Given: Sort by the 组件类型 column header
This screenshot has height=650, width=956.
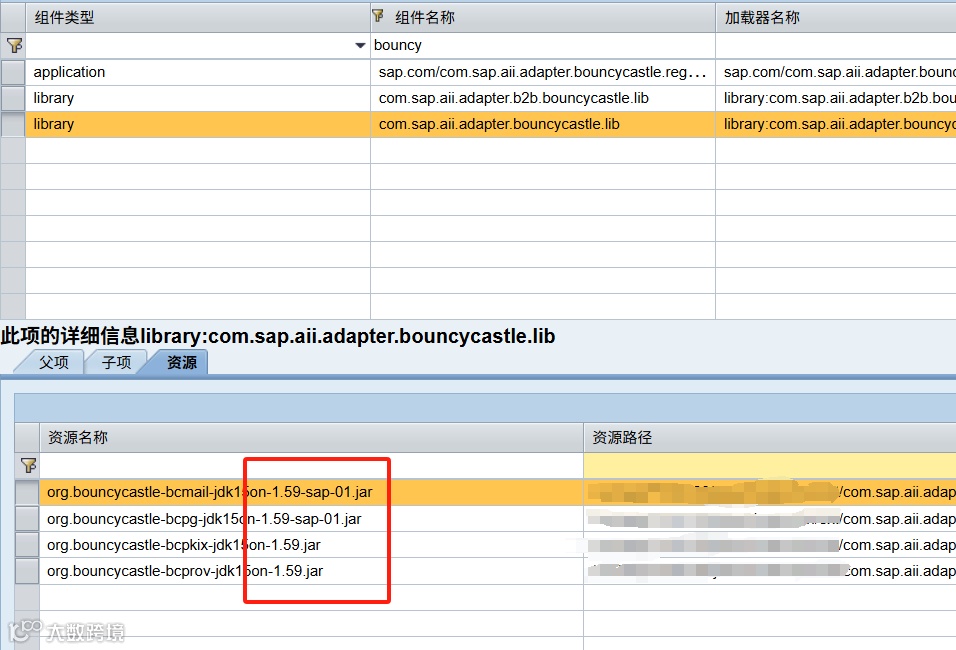Looking at the screenshot, I should (x=198, y=17).
